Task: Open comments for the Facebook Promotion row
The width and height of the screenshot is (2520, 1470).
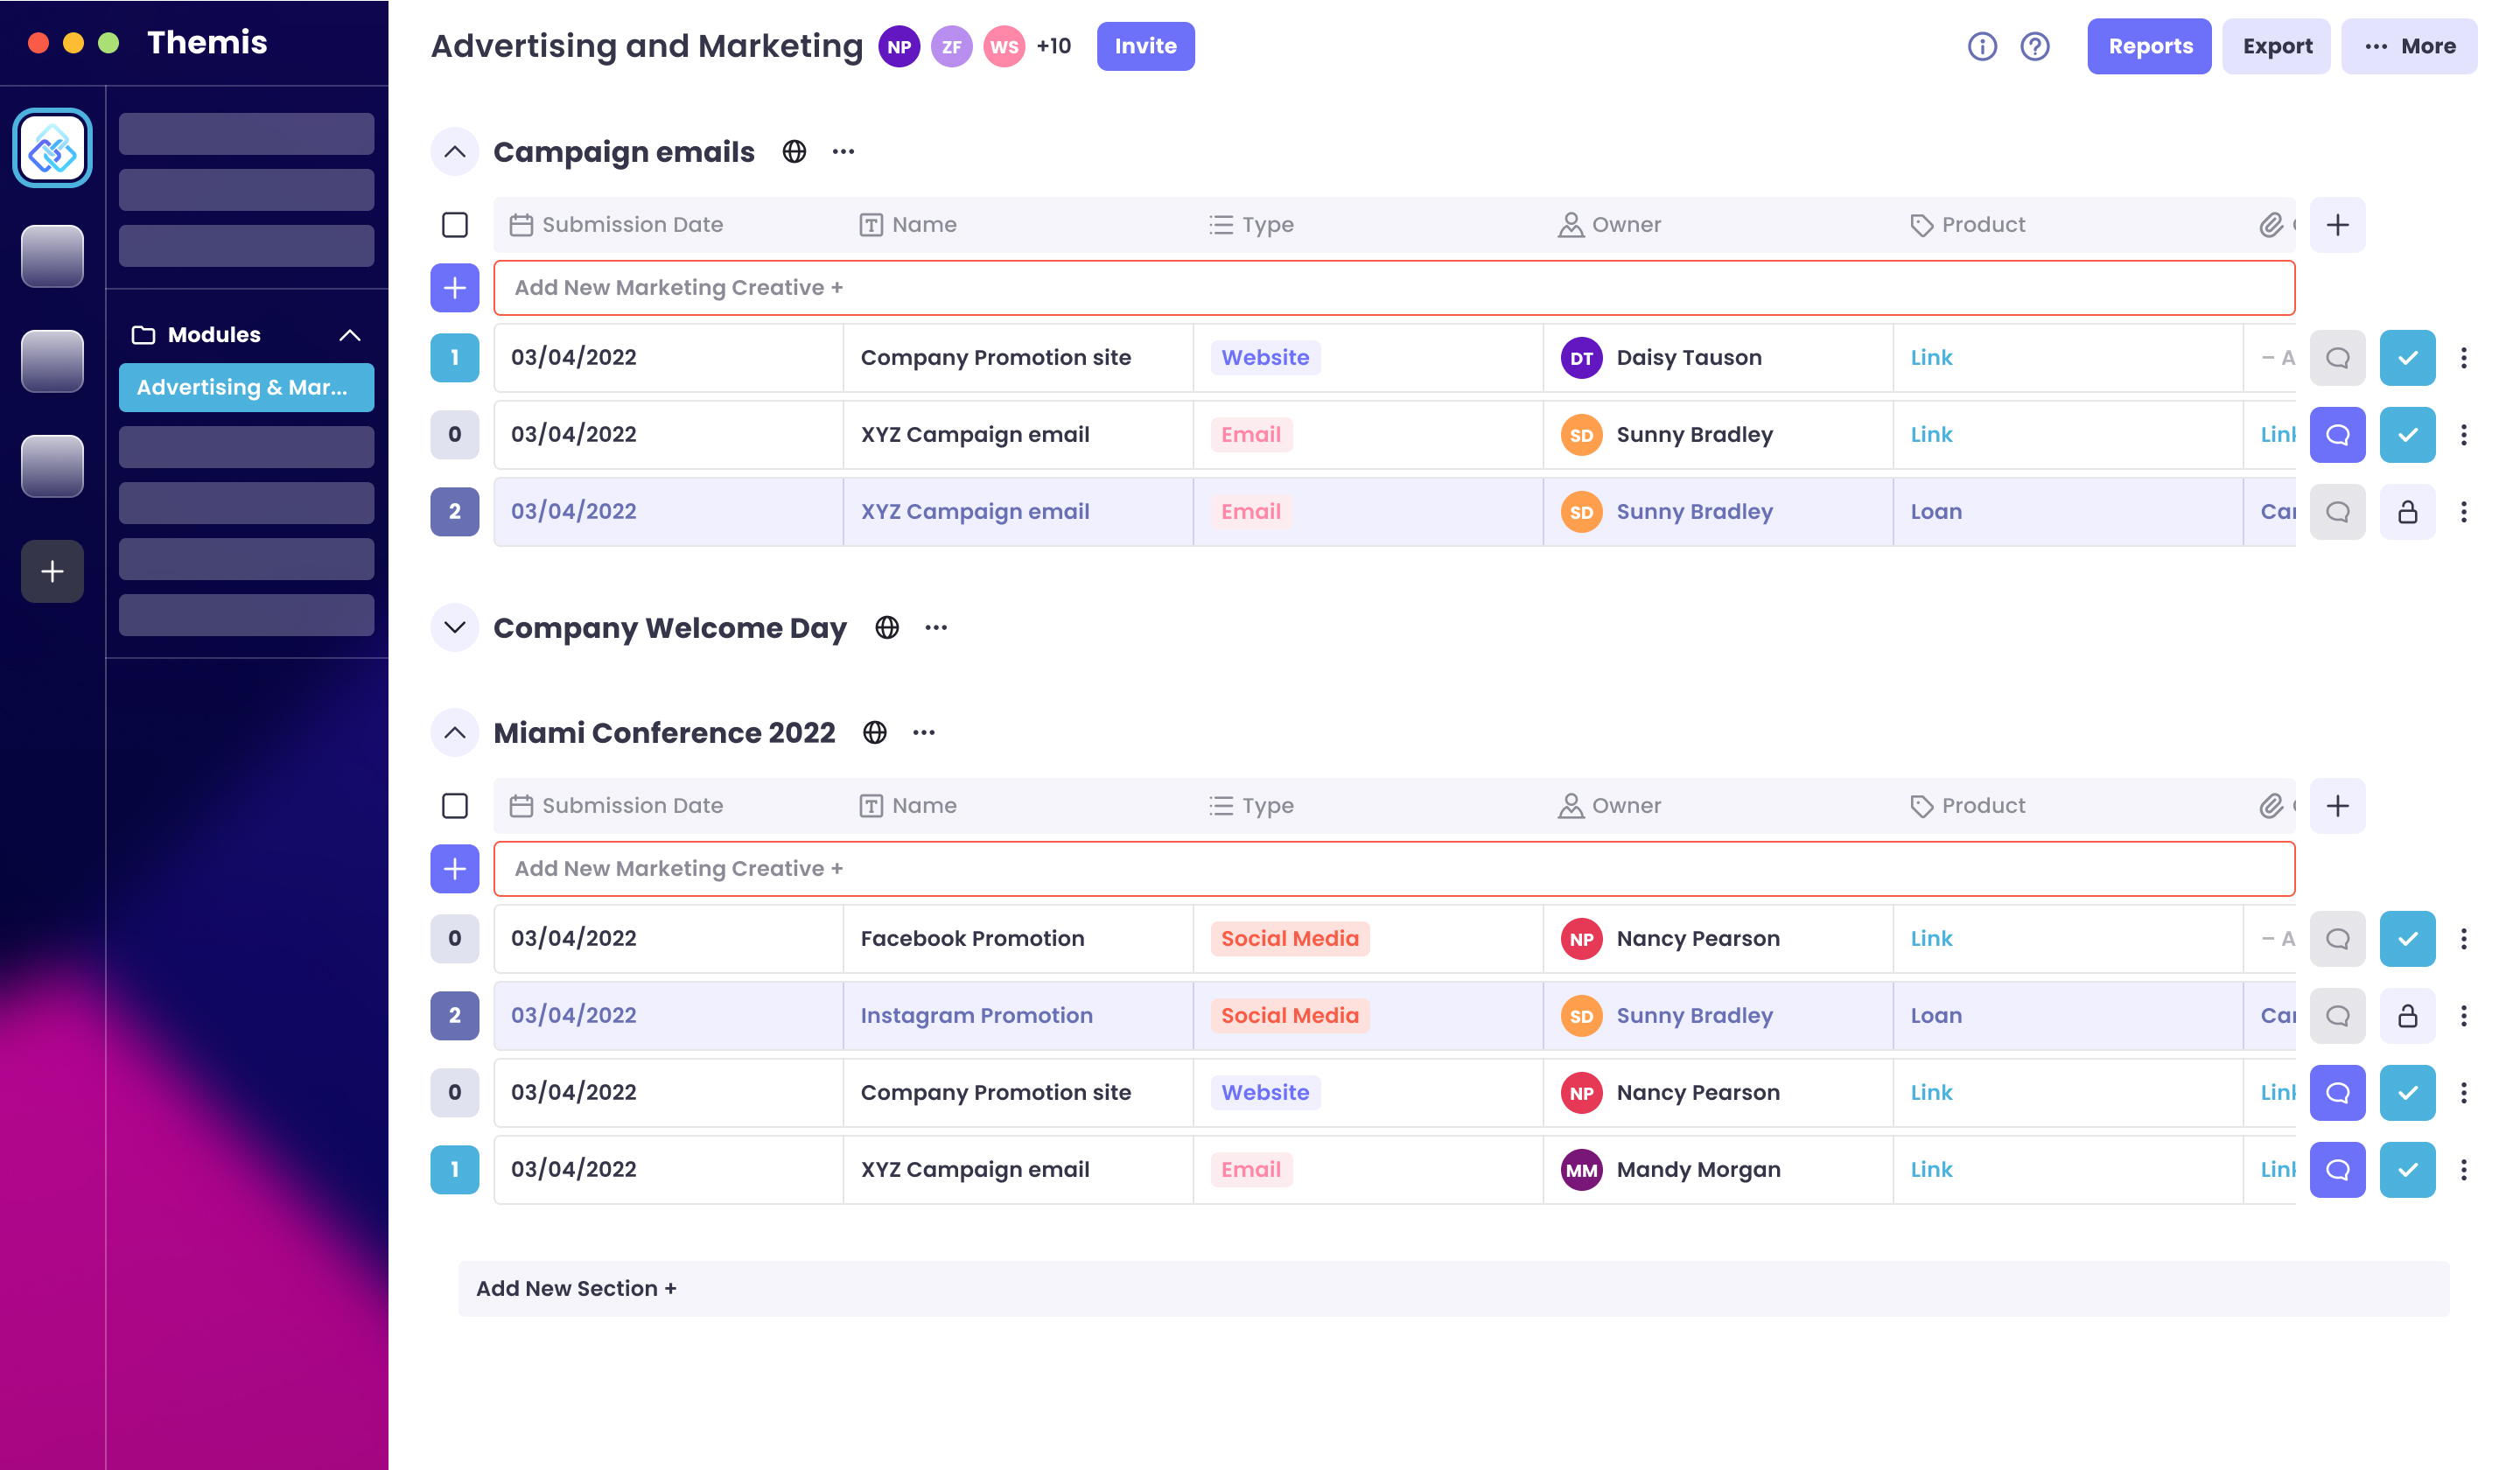Action: click(x=2337, y=938)
